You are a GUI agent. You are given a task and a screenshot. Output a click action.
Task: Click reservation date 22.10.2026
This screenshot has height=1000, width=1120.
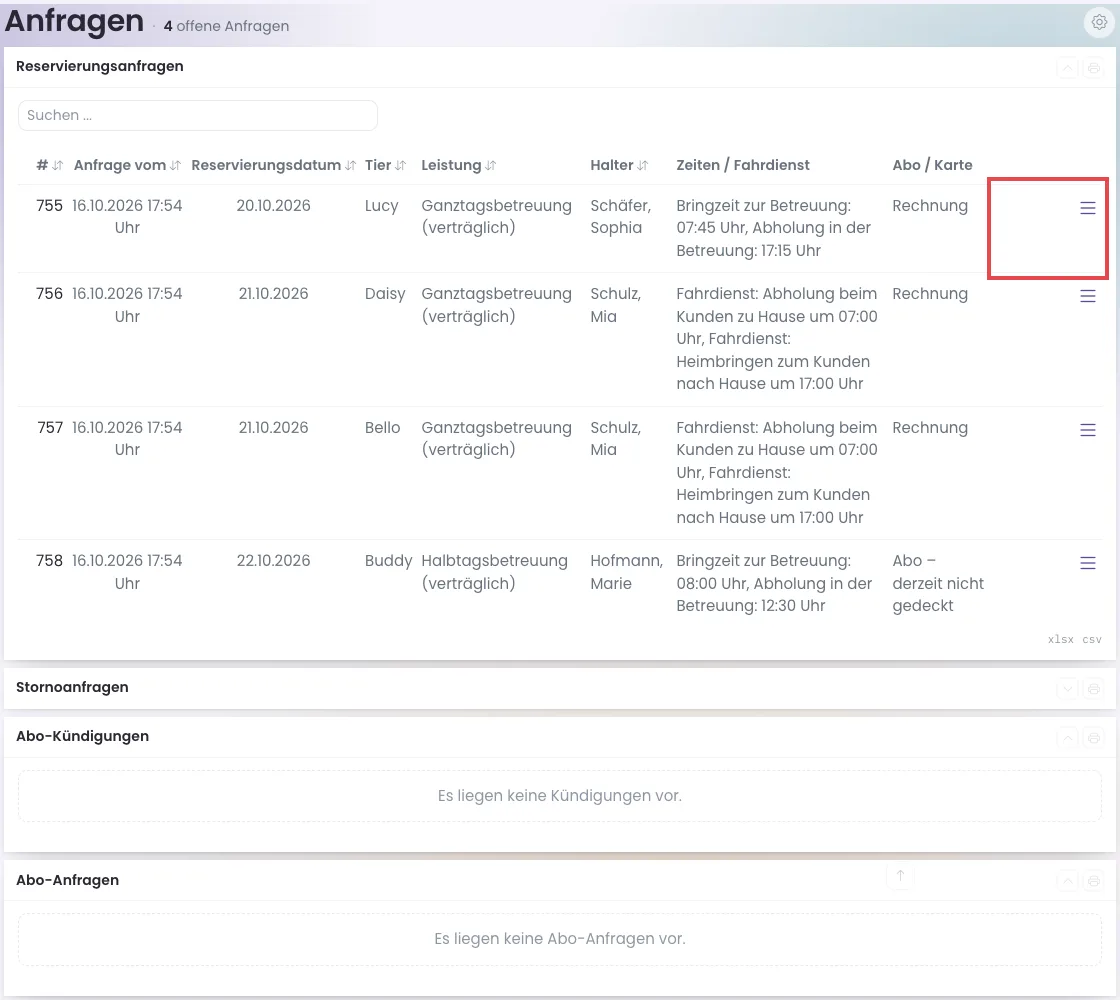[x=274, y=561]
